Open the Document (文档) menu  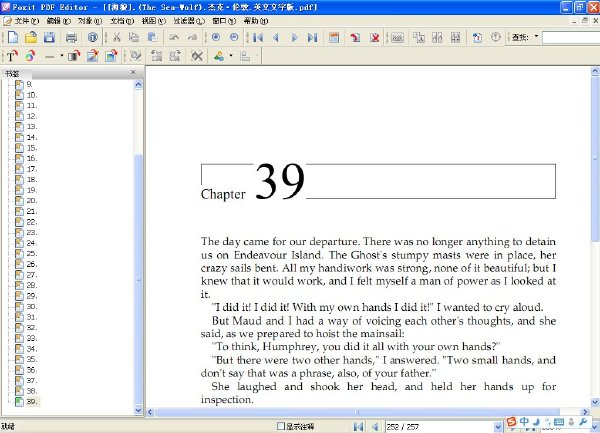[122, 21]
